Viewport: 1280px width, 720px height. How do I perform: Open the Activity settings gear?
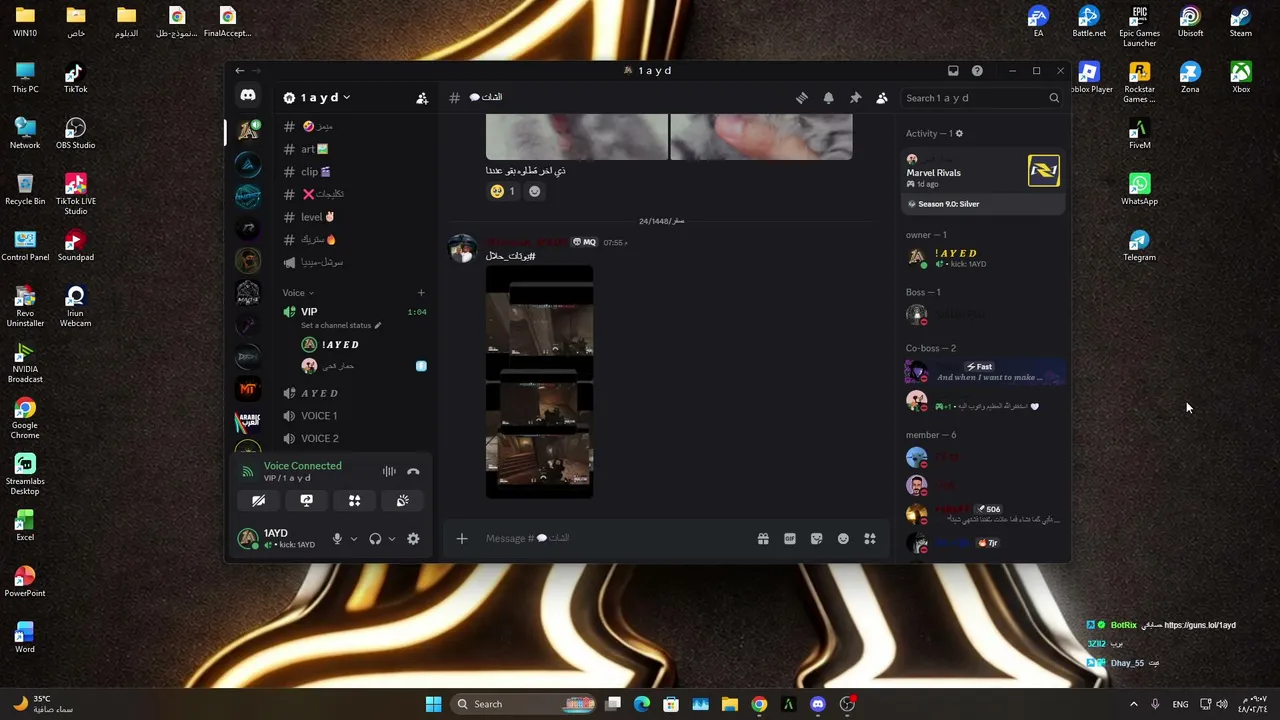[x=959, y=133]
